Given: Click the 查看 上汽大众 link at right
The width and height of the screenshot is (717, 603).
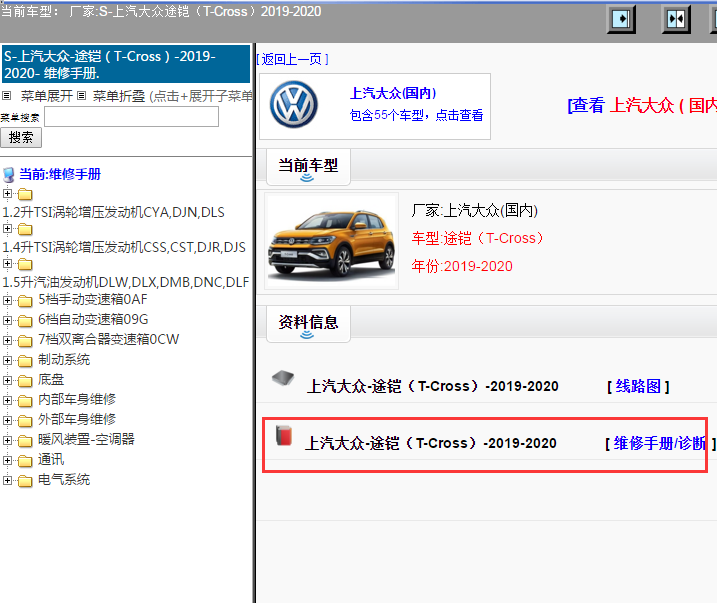Looking at the screenshot, I should point(642,106).
